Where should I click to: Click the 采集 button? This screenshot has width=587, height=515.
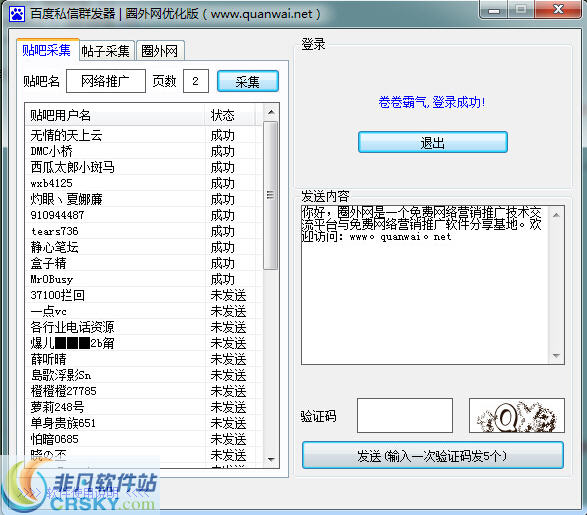248,81
